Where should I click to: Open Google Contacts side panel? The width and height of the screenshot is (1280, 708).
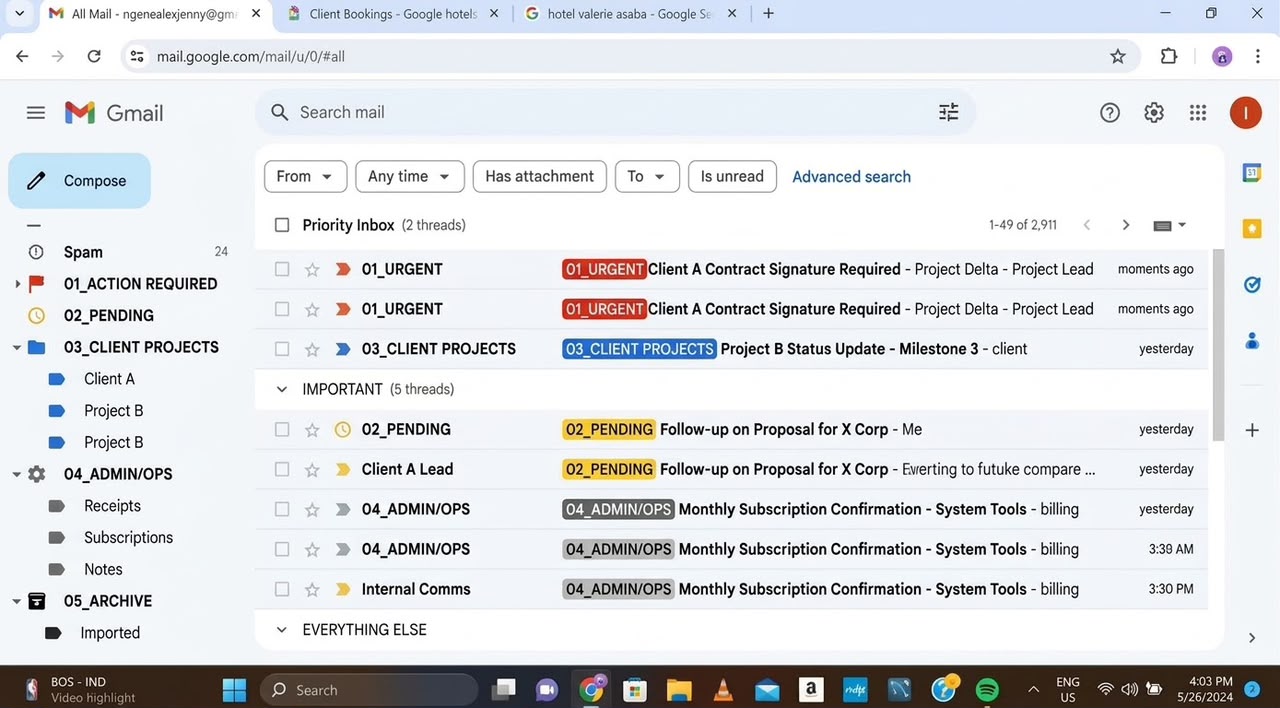tap(1252, 341)
